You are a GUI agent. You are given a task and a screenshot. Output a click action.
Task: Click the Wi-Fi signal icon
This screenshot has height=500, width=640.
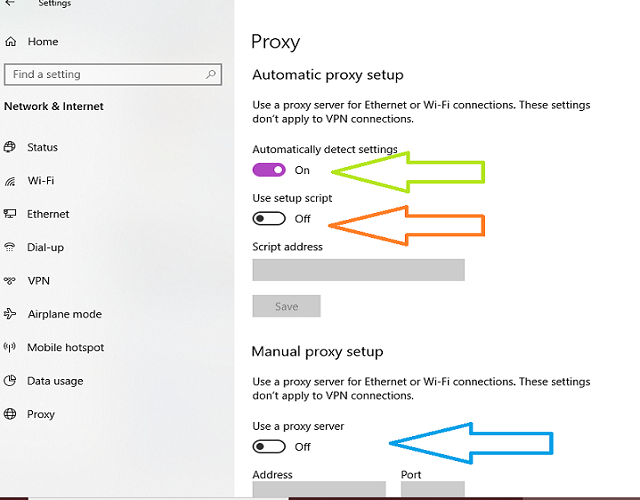tap(10, 180)
